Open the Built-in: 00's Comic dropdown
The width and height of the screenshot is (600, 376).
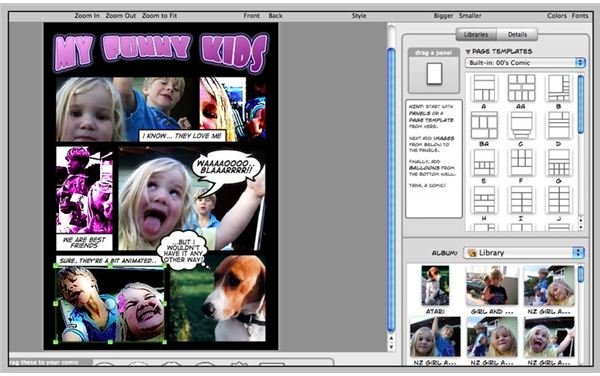pyautogui.click(x=525, y=62)
